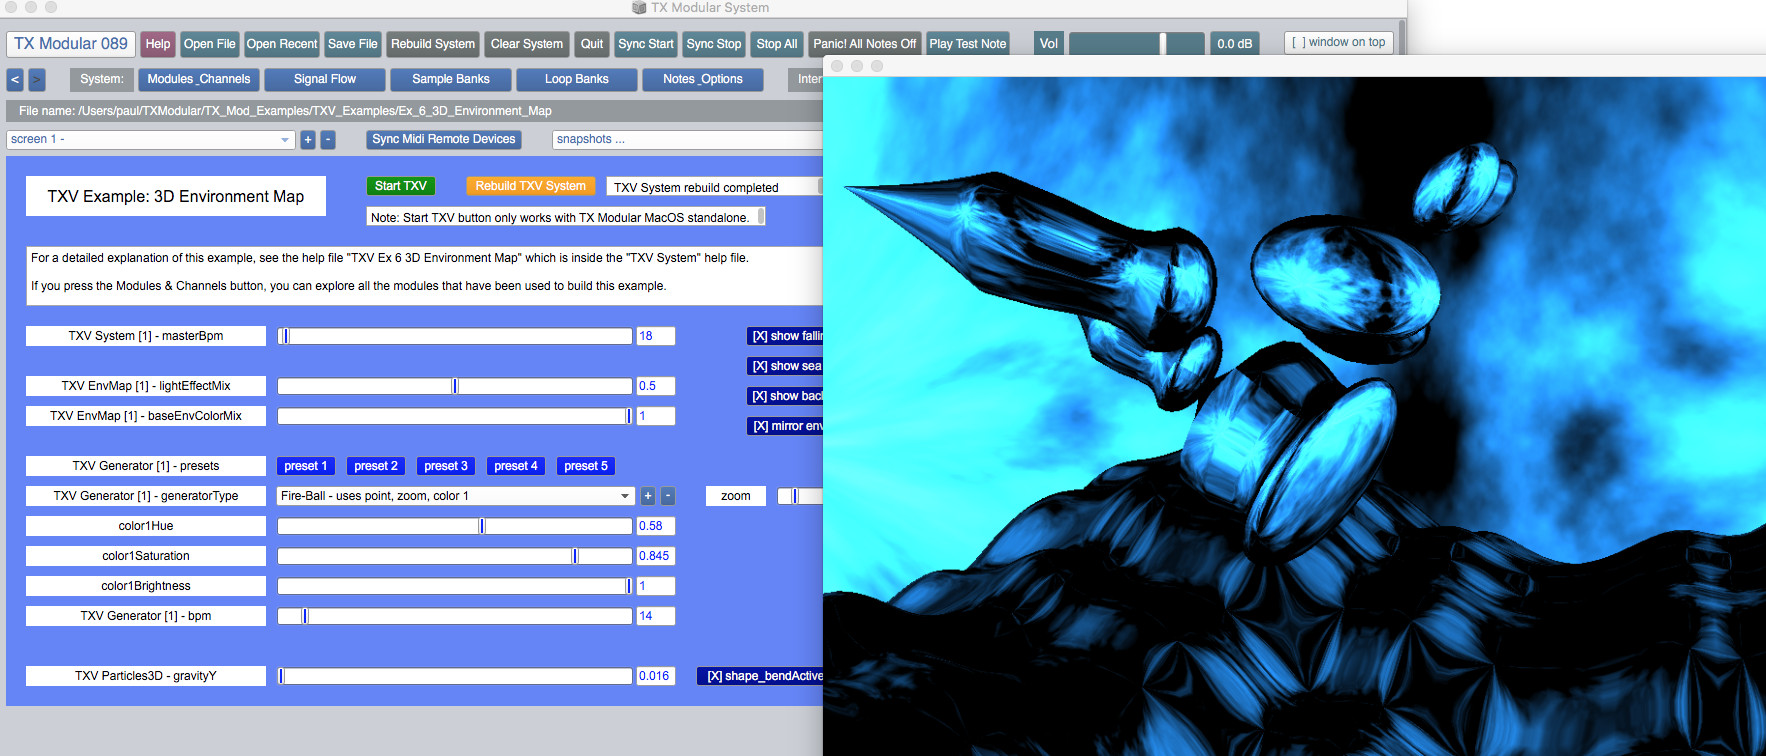The width and height of the screenshot is (1766, 756).
Task: Toggle the shape_bendActive checkbox
Action: (x=762, y=676)
